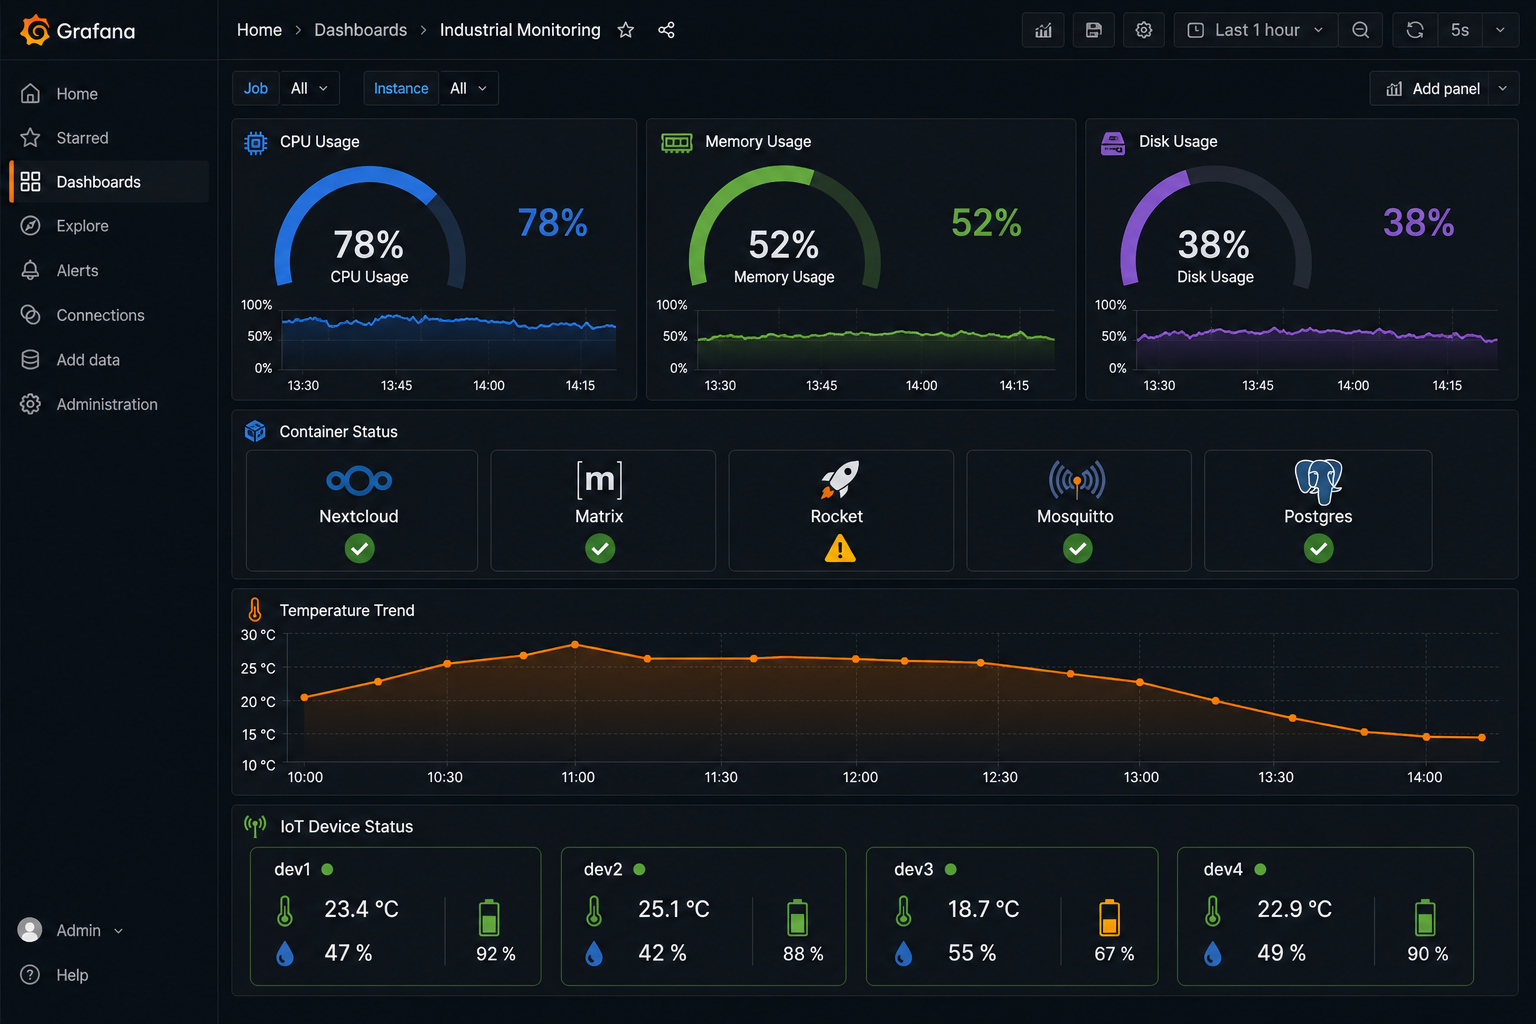Click the dev4 thermometer icon
Screen dimensions: 1536x1024
tap(1213, 911)
